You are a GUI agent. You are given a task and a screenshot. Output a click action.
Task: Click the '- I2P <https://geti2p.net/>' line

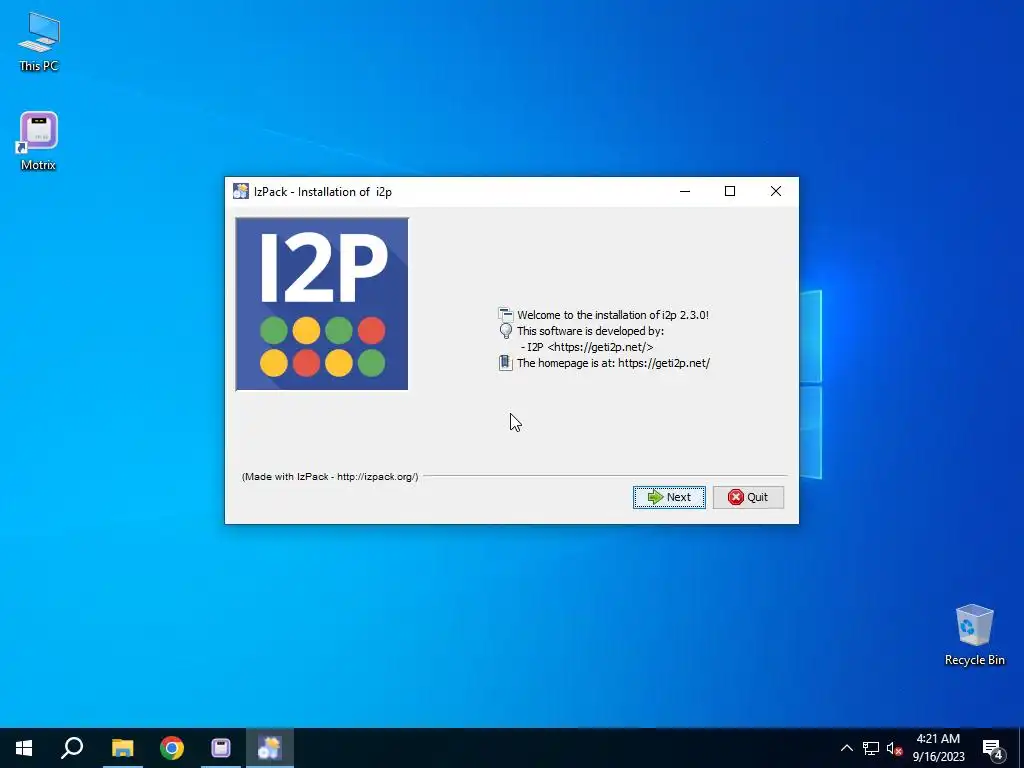[586, 347]
